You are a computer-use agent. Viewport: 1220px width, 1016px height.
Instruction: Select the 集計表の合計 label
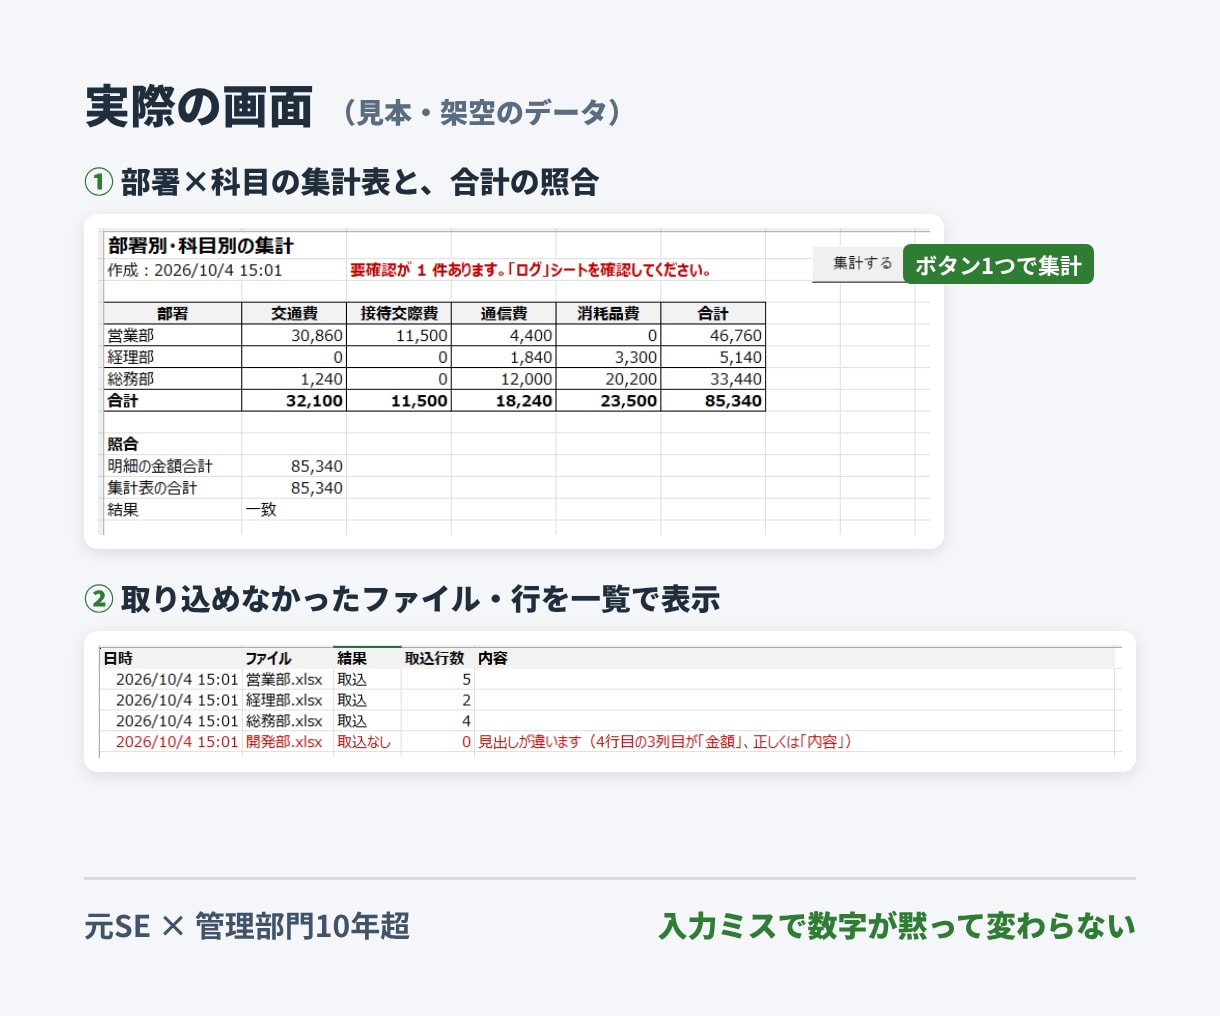[x=152, y=488]
